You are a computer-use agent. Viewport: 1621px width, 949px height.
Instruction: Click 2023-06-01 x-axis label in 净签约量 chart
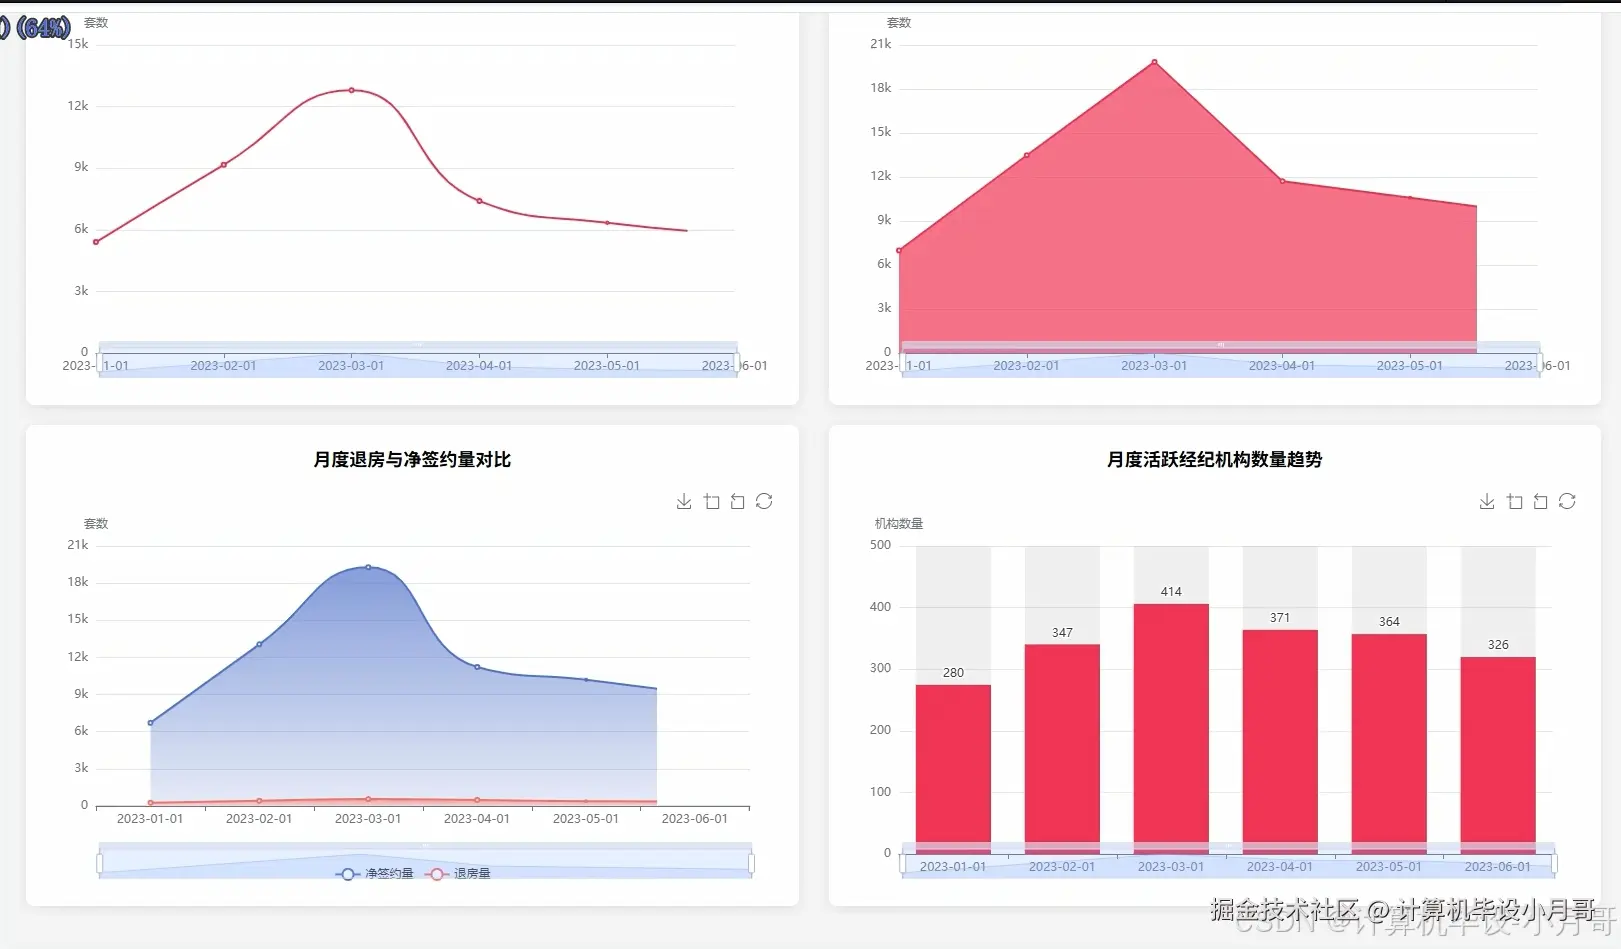click(x=695, y=819)
